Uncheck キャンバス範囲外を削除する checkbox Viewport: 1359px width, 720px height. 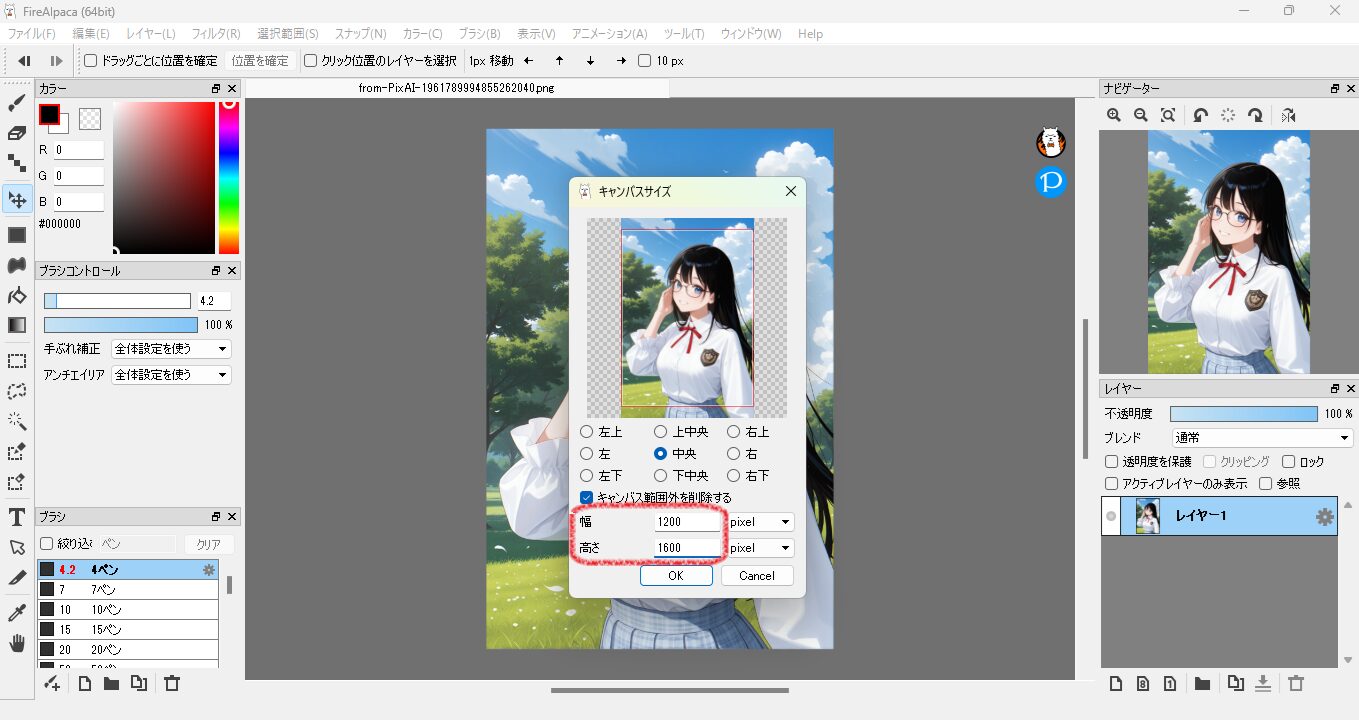click(587, 498)
